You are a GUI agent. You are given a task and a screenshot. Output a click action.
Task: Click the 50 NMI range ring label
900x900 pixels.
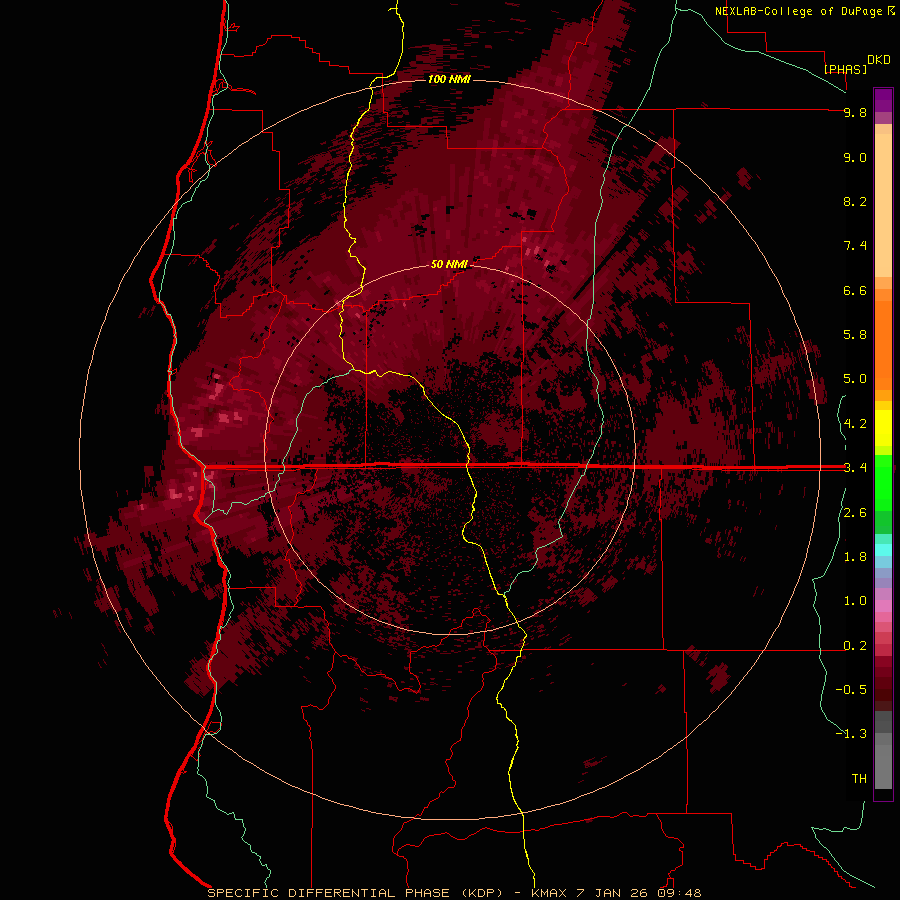449,264
